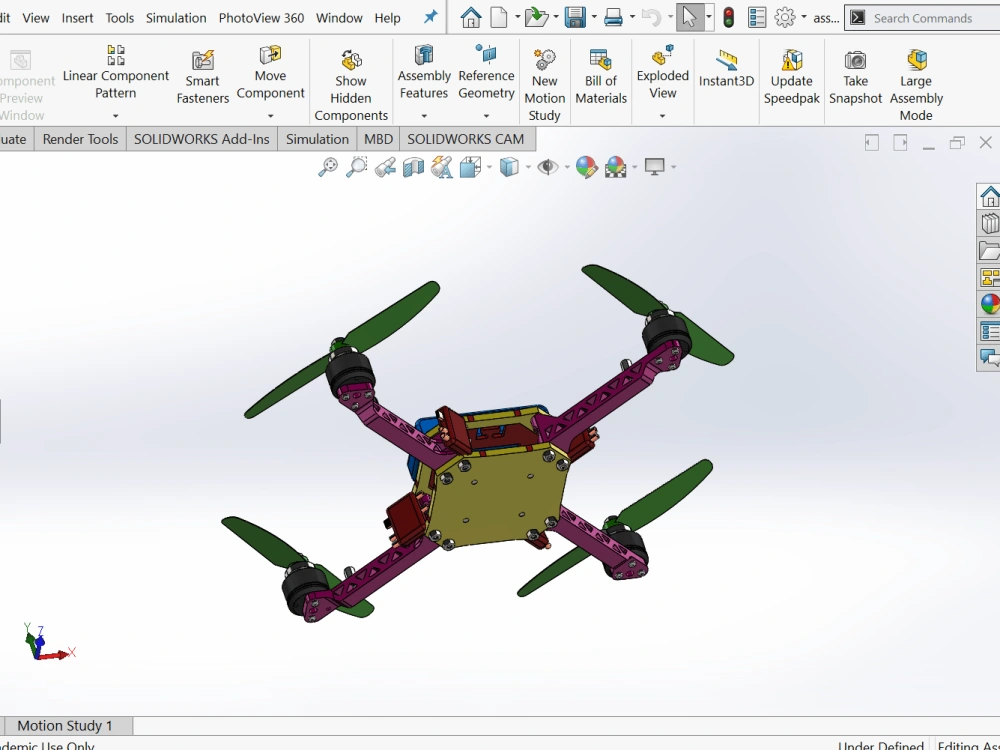This screenshot has height=750, width=1000.
Task: Expand the New document dropdown arrow
Action: click(517, 17)
